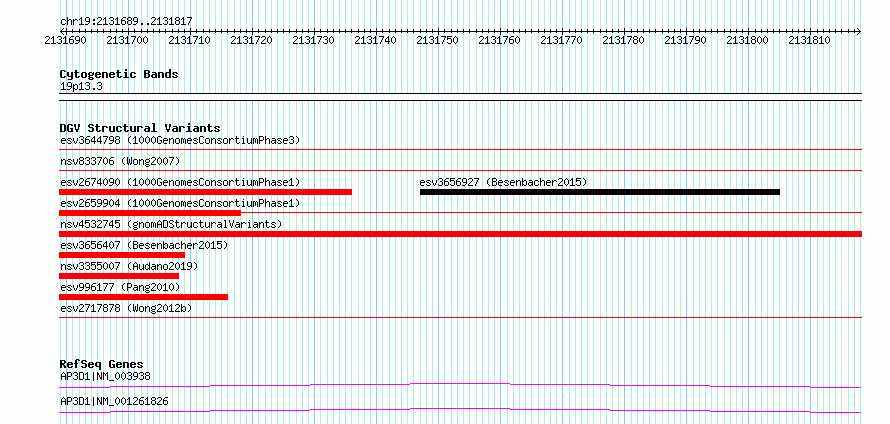Select variant label esv3656407 (Besenbacher2015)
The height and width of the screenshot is (424, 890).
coord(144,245)
